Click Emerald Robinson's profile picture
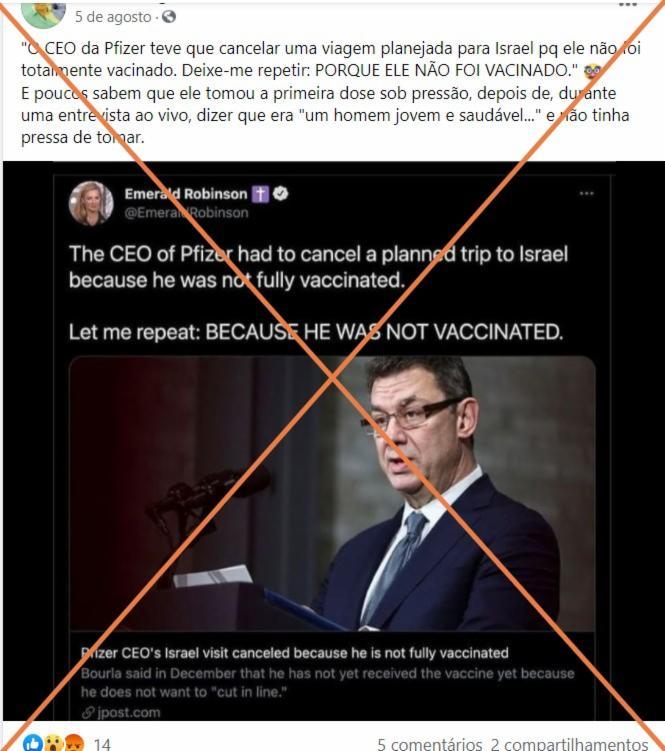 point(91,203)
